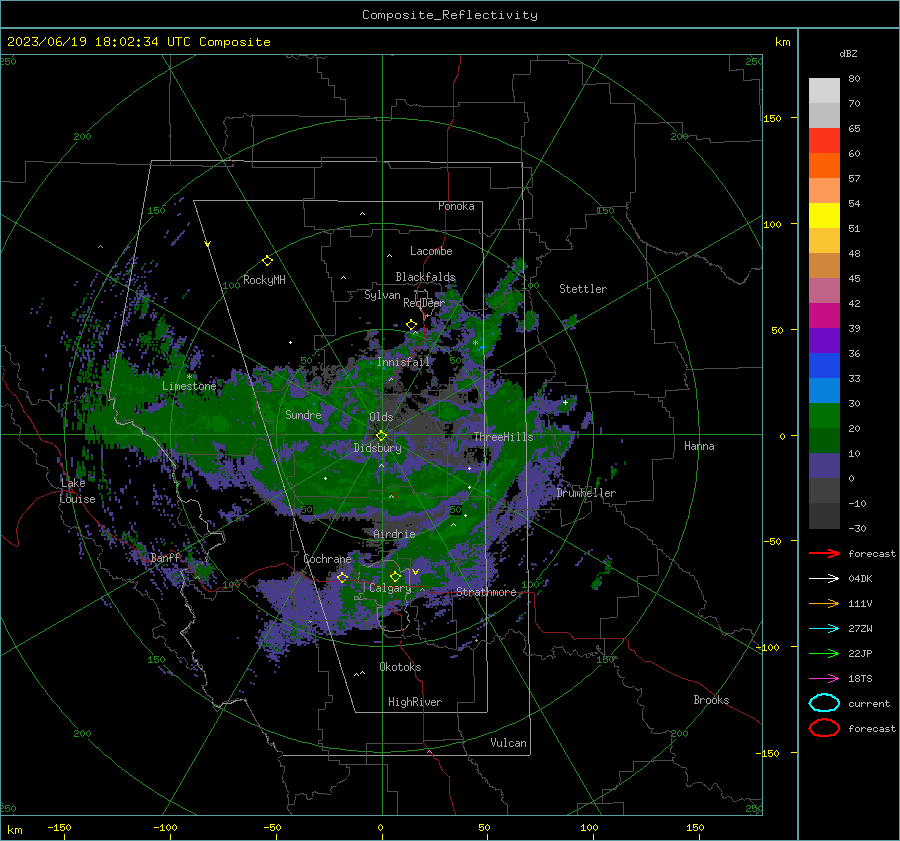Image resolution: width=900 pixels, height=841 pixels.
Task: Select the cyan 27ZW arrow icon
Action: (824, 629)
